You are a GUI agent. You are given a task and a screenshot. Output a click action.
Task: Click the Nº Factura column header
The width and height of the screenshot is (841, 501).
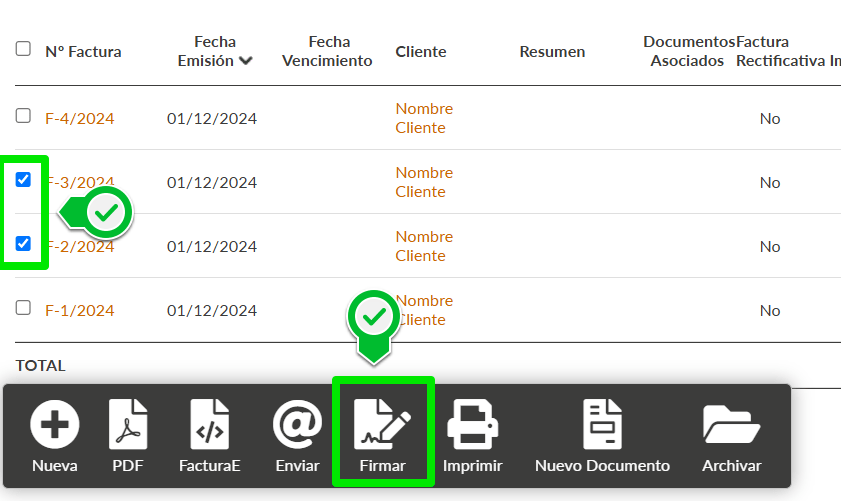[x=83, y=51]
